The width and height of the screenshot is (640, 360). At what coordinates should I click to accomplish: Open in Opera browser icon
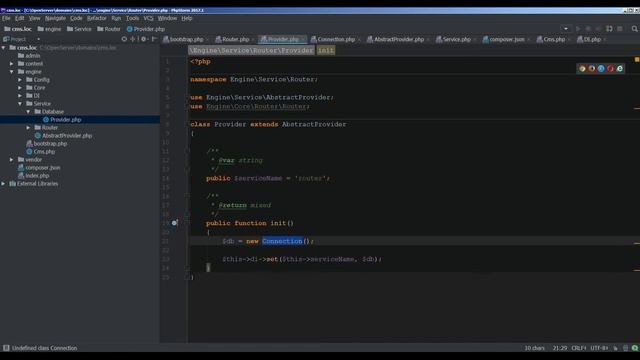[611, 69]
